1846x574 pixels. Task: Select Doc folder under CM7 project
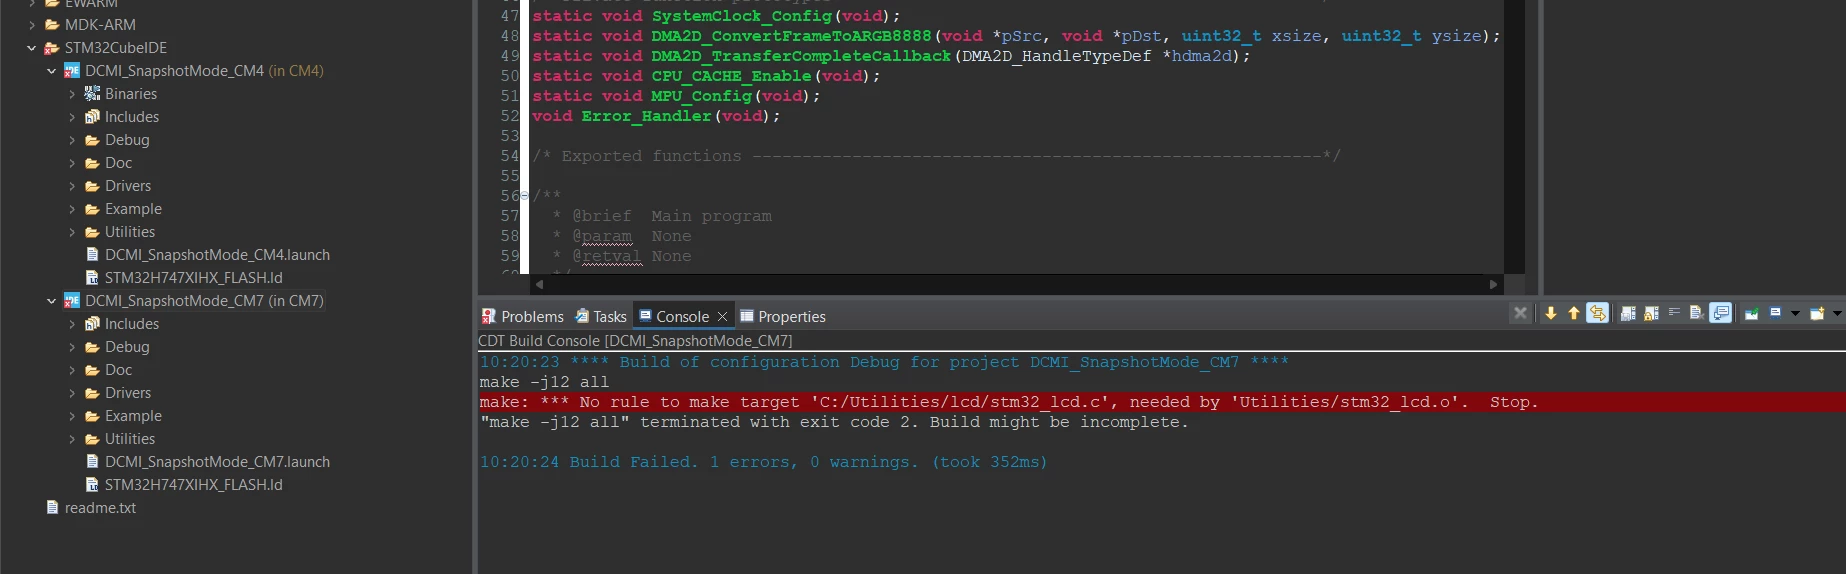pyautogui.click(x=118, y=369)
